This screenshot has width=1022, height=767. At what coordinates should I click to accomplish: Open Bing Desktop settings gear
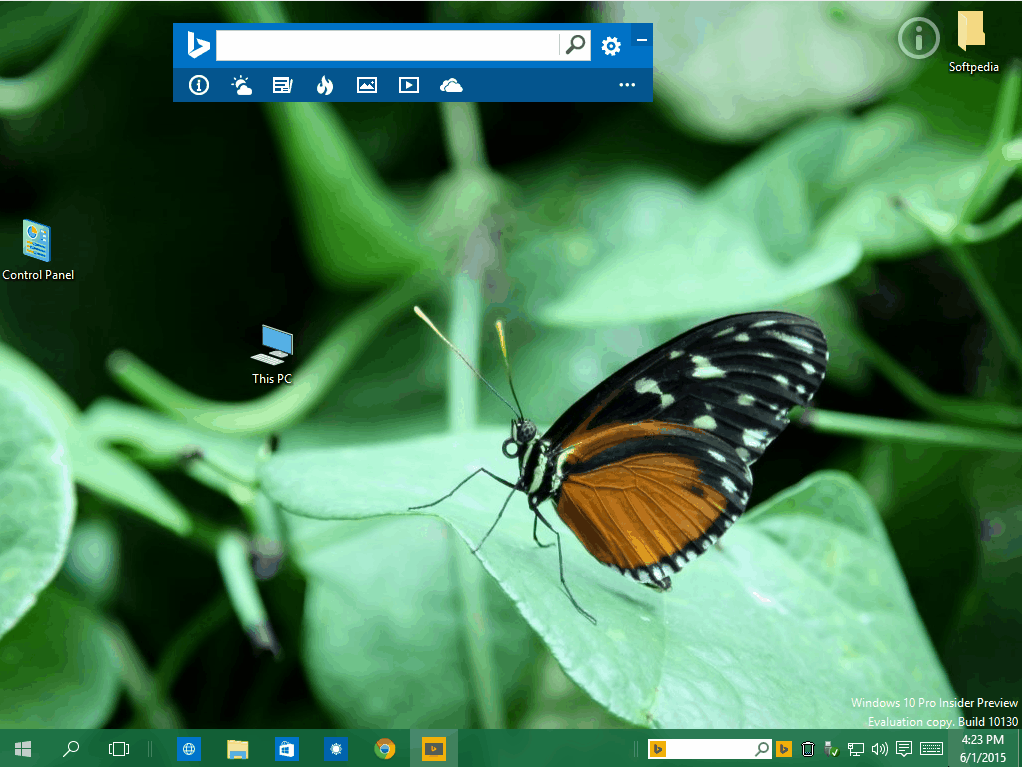pos(611,46)
